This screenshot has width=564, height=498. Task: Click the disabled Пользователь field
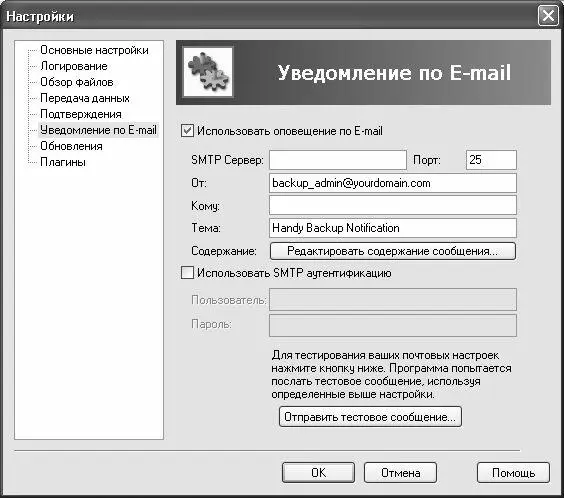393,299
